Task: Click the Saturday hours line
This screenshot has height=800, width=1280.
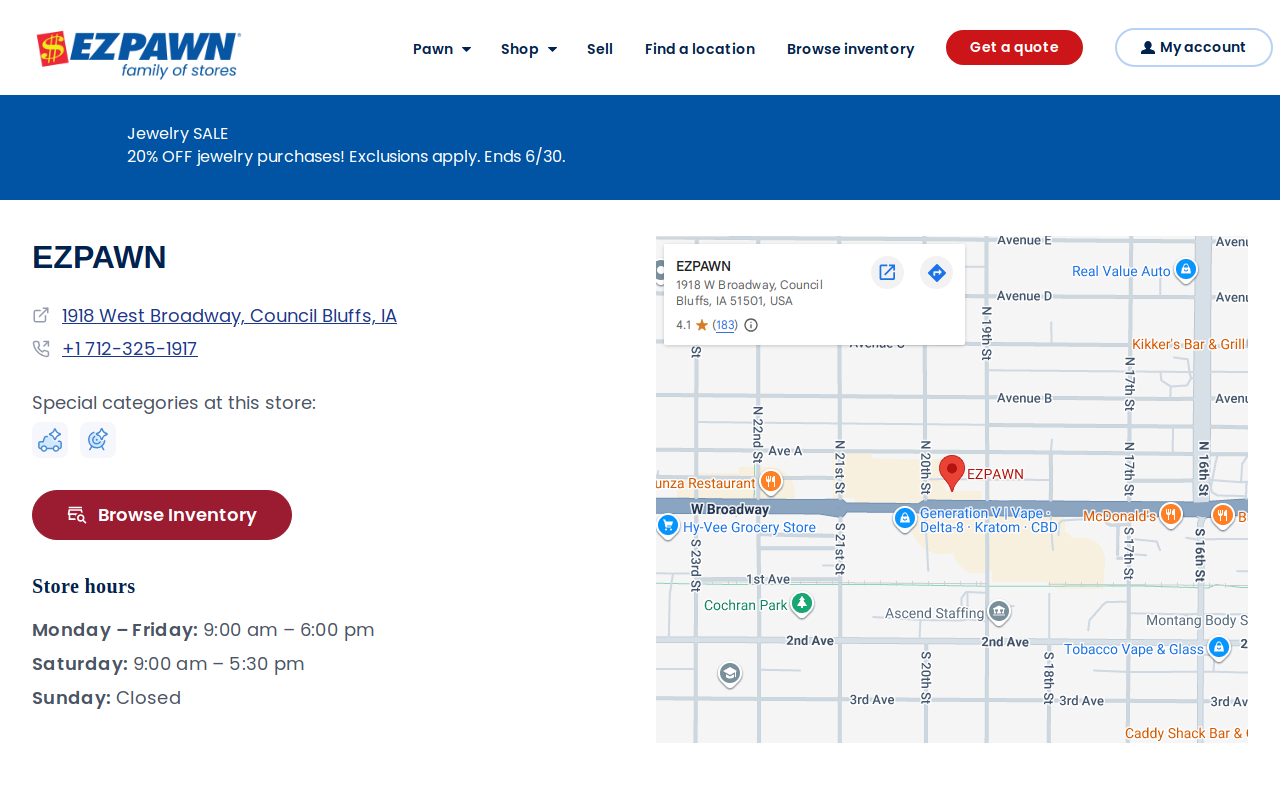Action: 168,664
